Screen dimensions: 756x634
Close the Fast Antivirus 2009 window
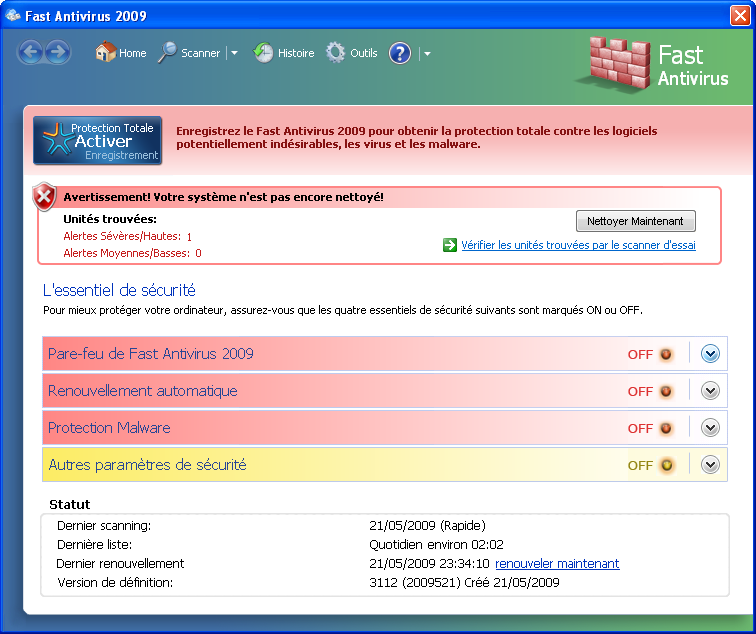pyautogui.click(x=740, y=15)
